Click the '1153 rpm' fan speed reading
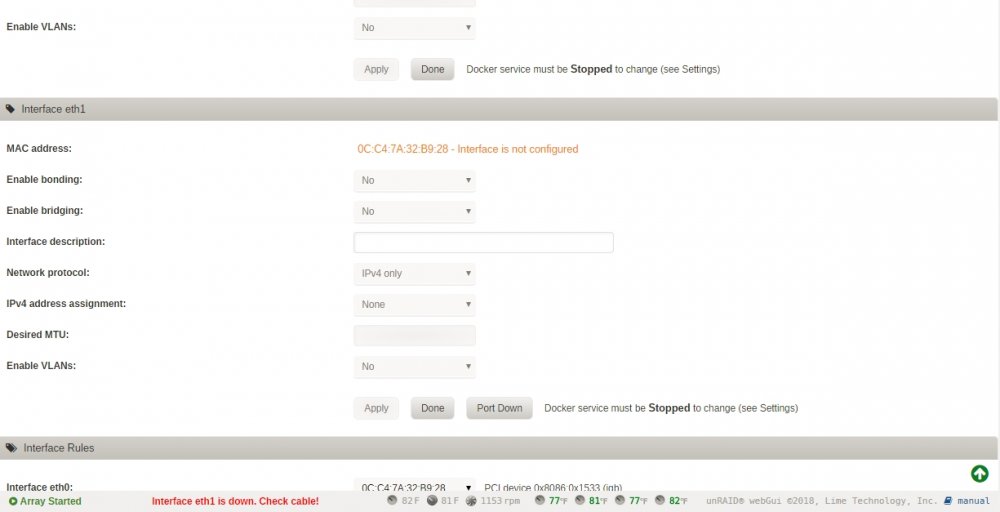 pyautogui.click(x=500, y=501)
